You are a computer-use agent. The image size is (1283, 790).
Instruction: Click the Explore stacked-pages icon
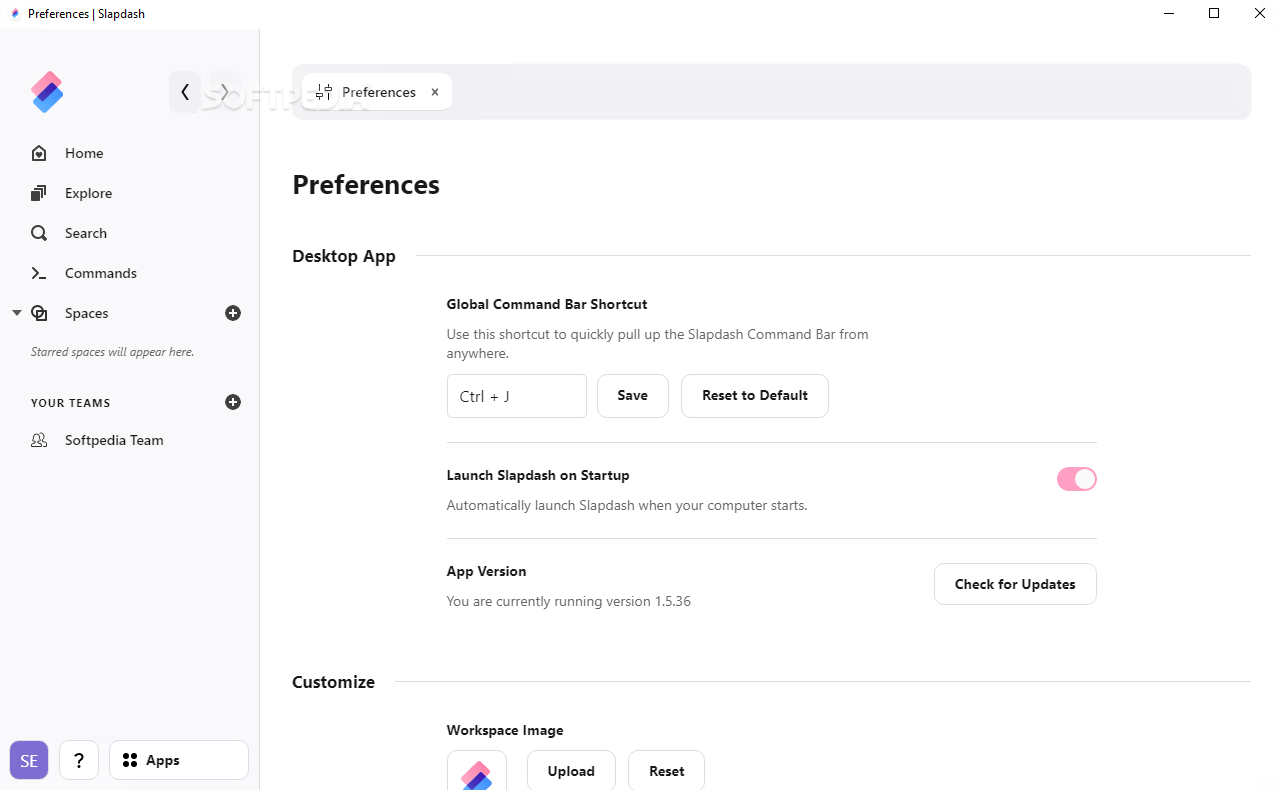tap(39, 193)
